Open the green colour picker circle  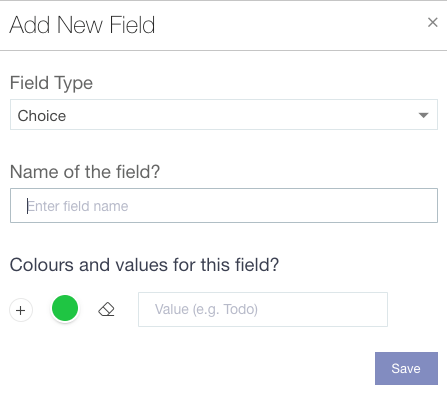click(x=65, y=308)
